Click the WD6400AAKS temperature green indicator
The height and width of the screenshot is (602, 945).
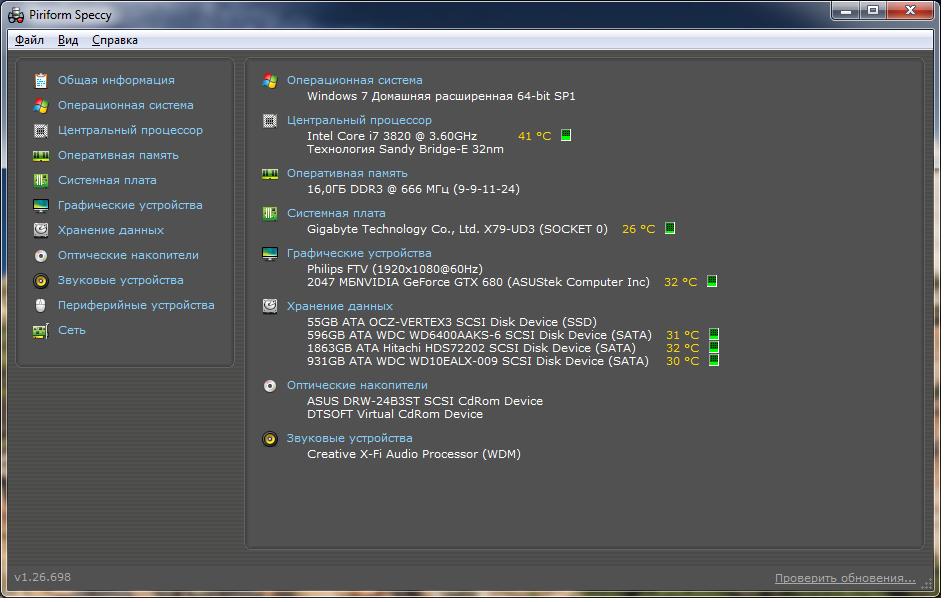[x=714, y=334]
